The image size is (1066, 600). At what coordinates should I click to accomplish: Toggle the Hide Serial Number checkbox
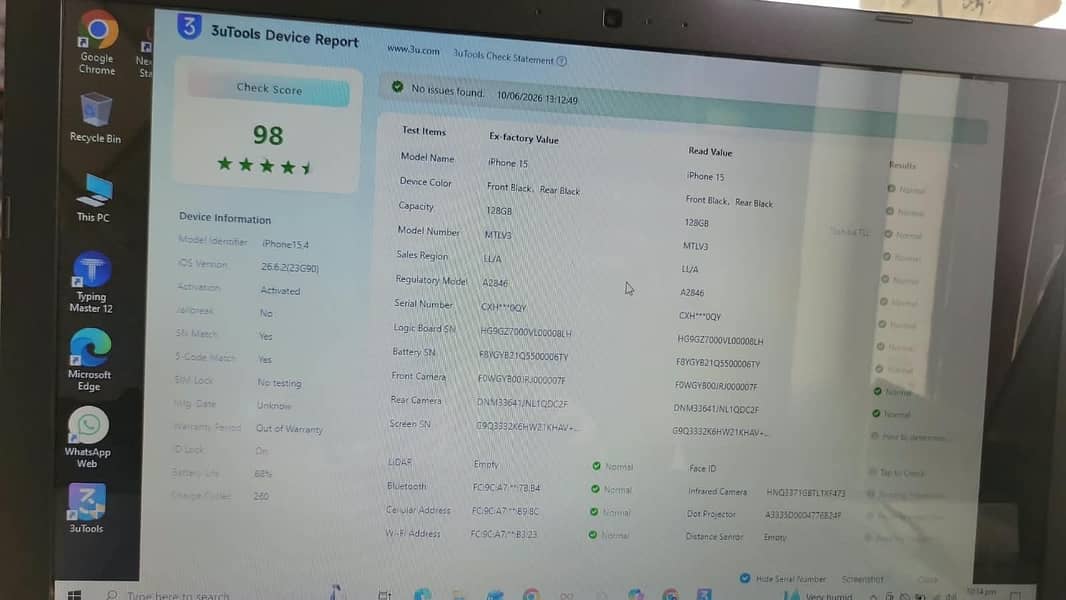click(745, 578)
